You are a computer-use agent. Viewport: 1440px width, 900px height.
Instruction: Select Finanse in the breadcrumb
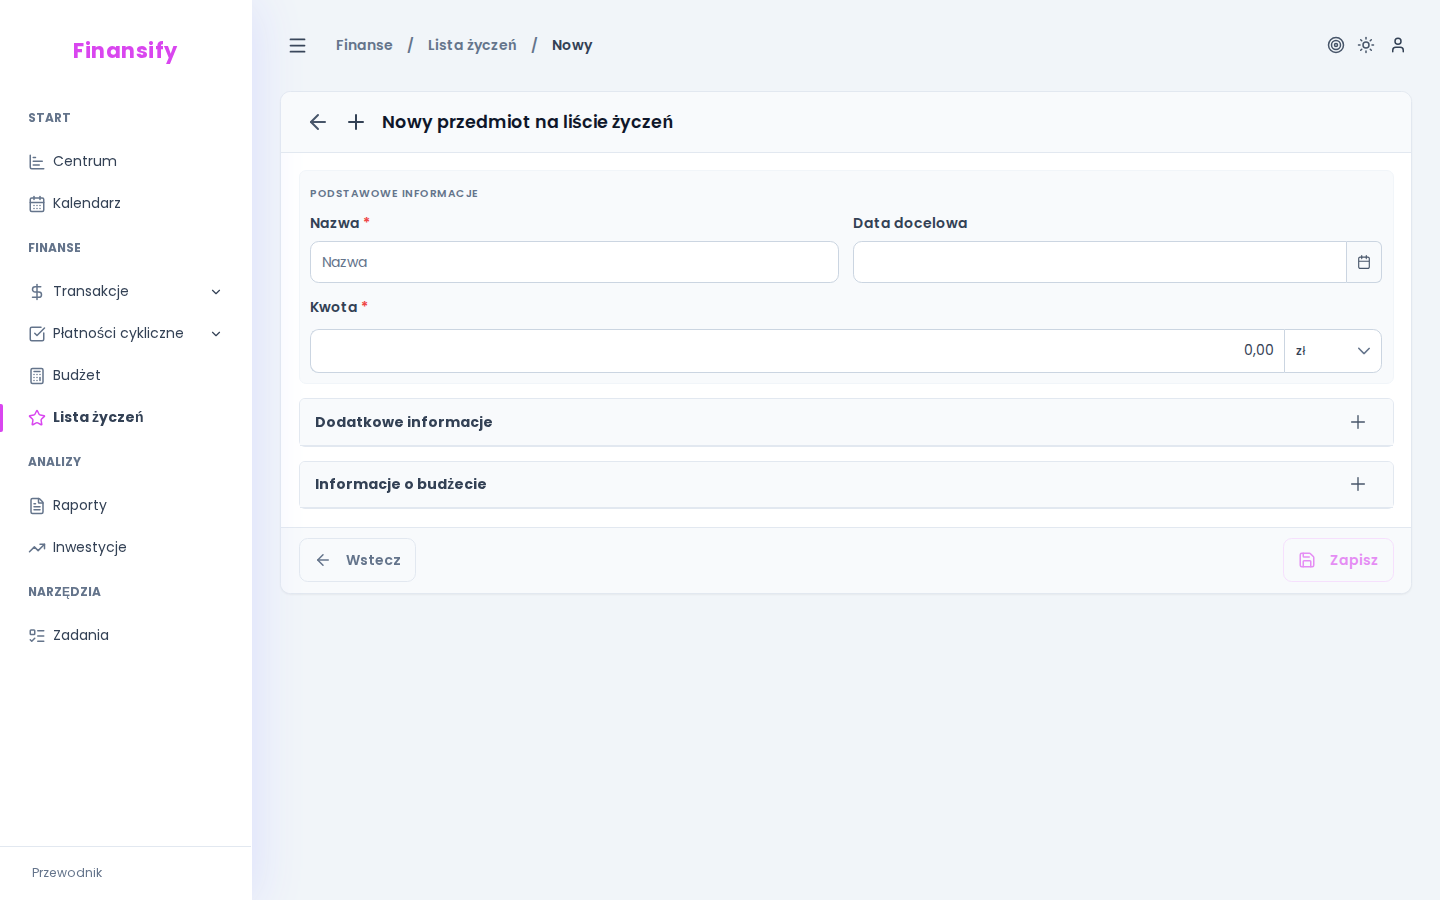[364, 45]
